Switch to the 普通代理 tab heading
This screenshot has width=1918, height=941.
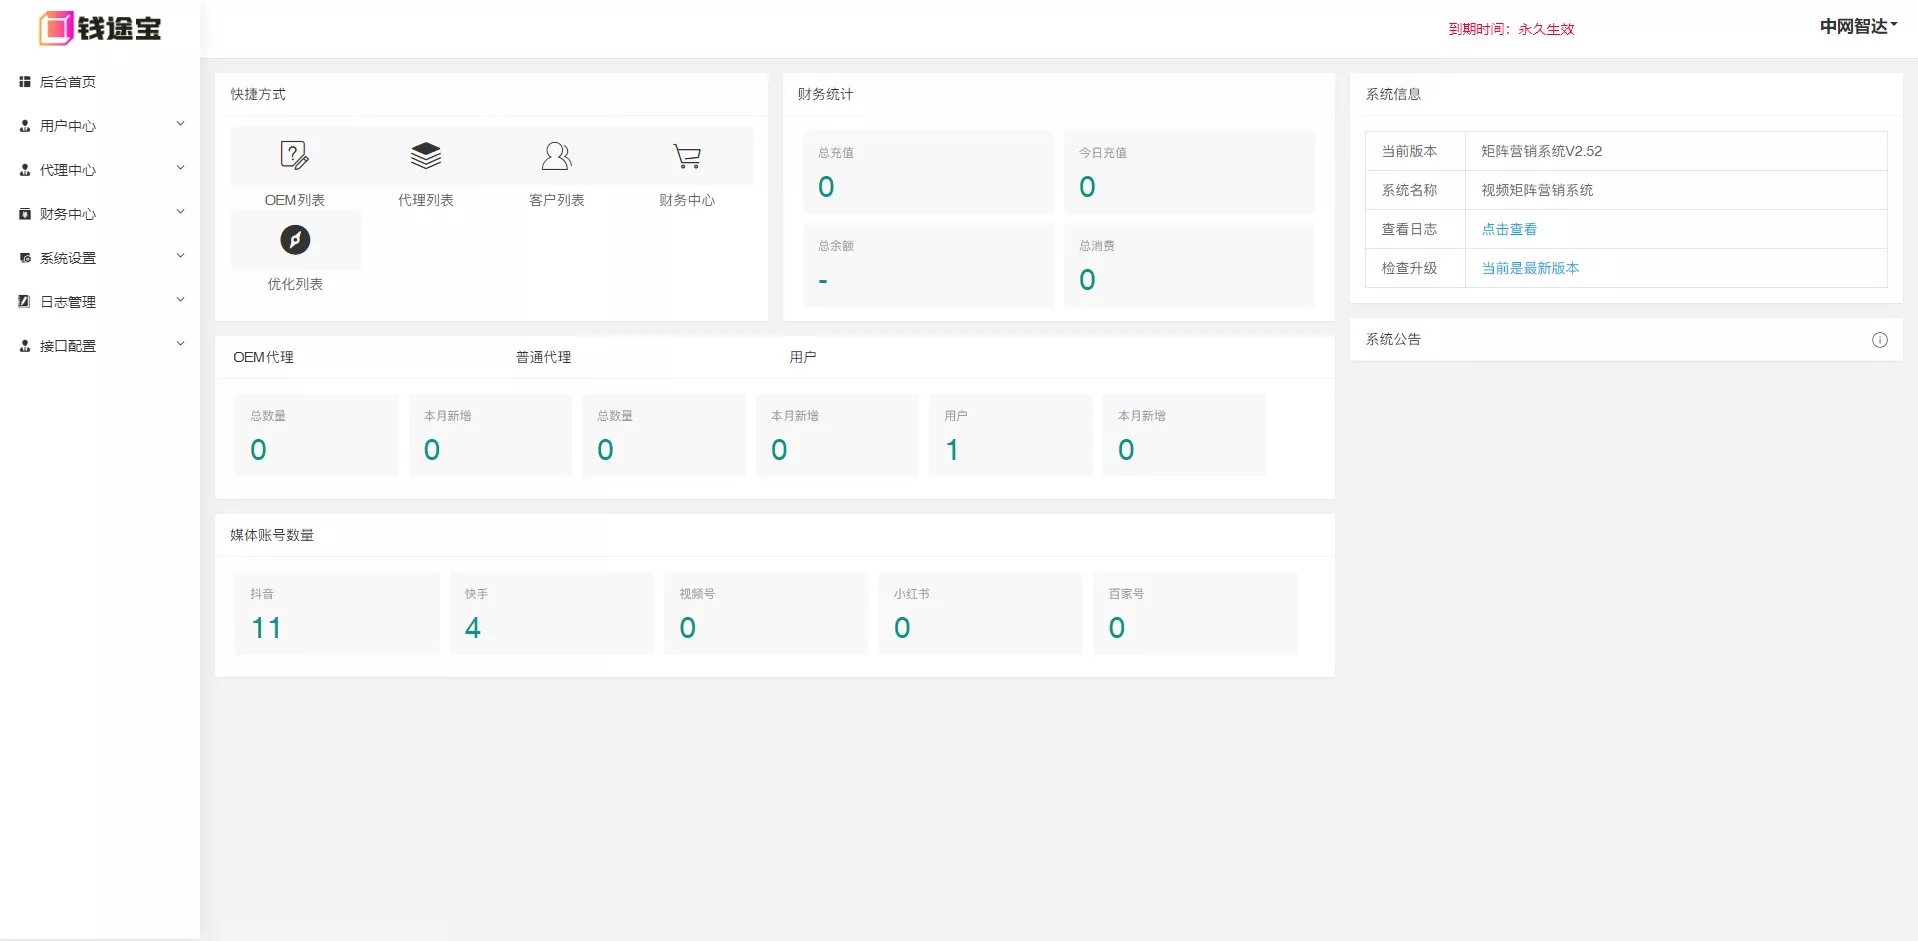pos(543,357)
